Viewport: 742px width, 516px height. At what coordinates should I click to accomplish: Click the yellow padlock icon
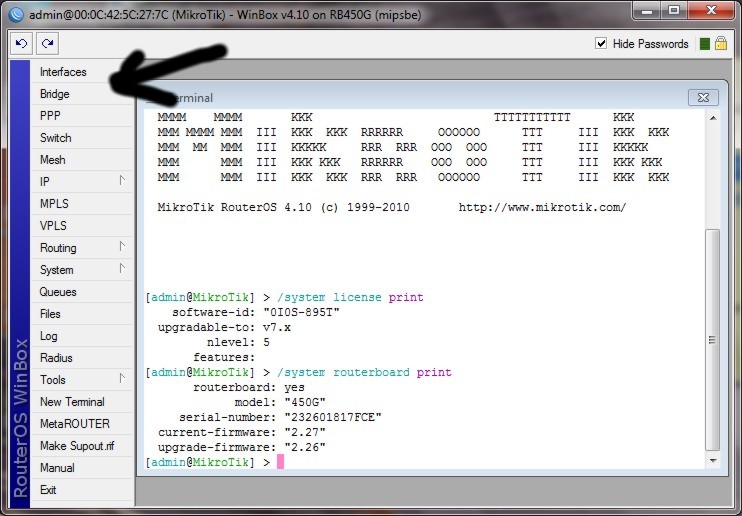721,44
